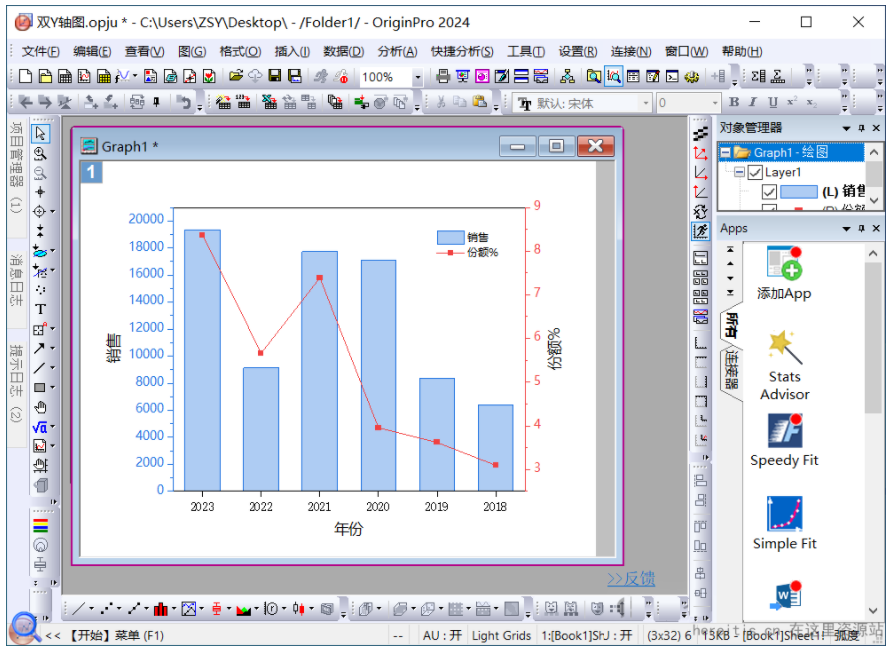Click the Underline formatting button
Image resolution: width=891 pixels, height=651 pixels.
coord(772,102)
